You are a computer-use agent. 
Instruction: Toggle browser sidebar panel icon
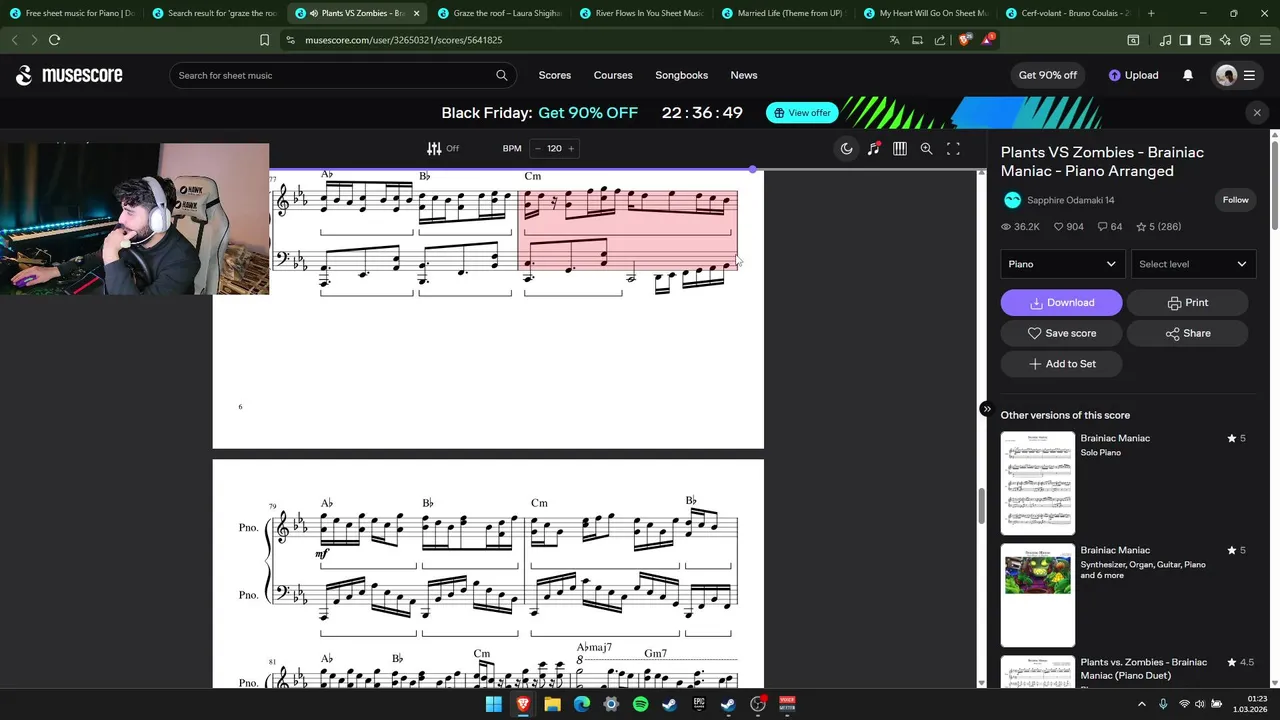tap(1185, 40)
